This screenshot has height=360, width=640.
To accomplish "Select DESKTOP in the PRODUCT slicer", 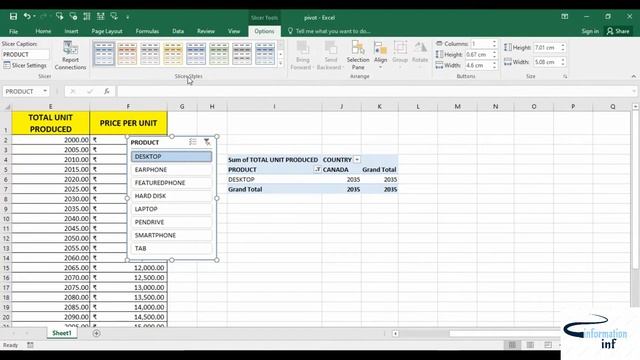I will (x=171, y=157).
